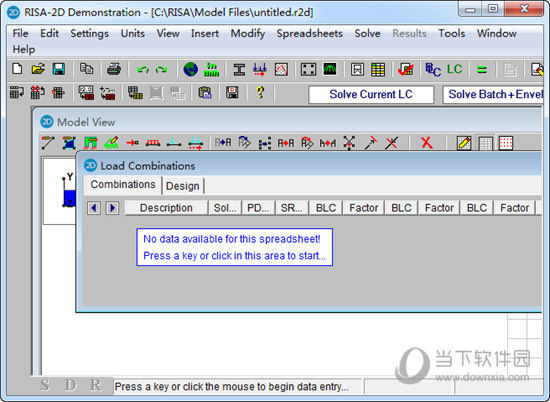Screen dimensions: 550x402
Task: Redo using the green redo arrow
Action: (161, 69)
